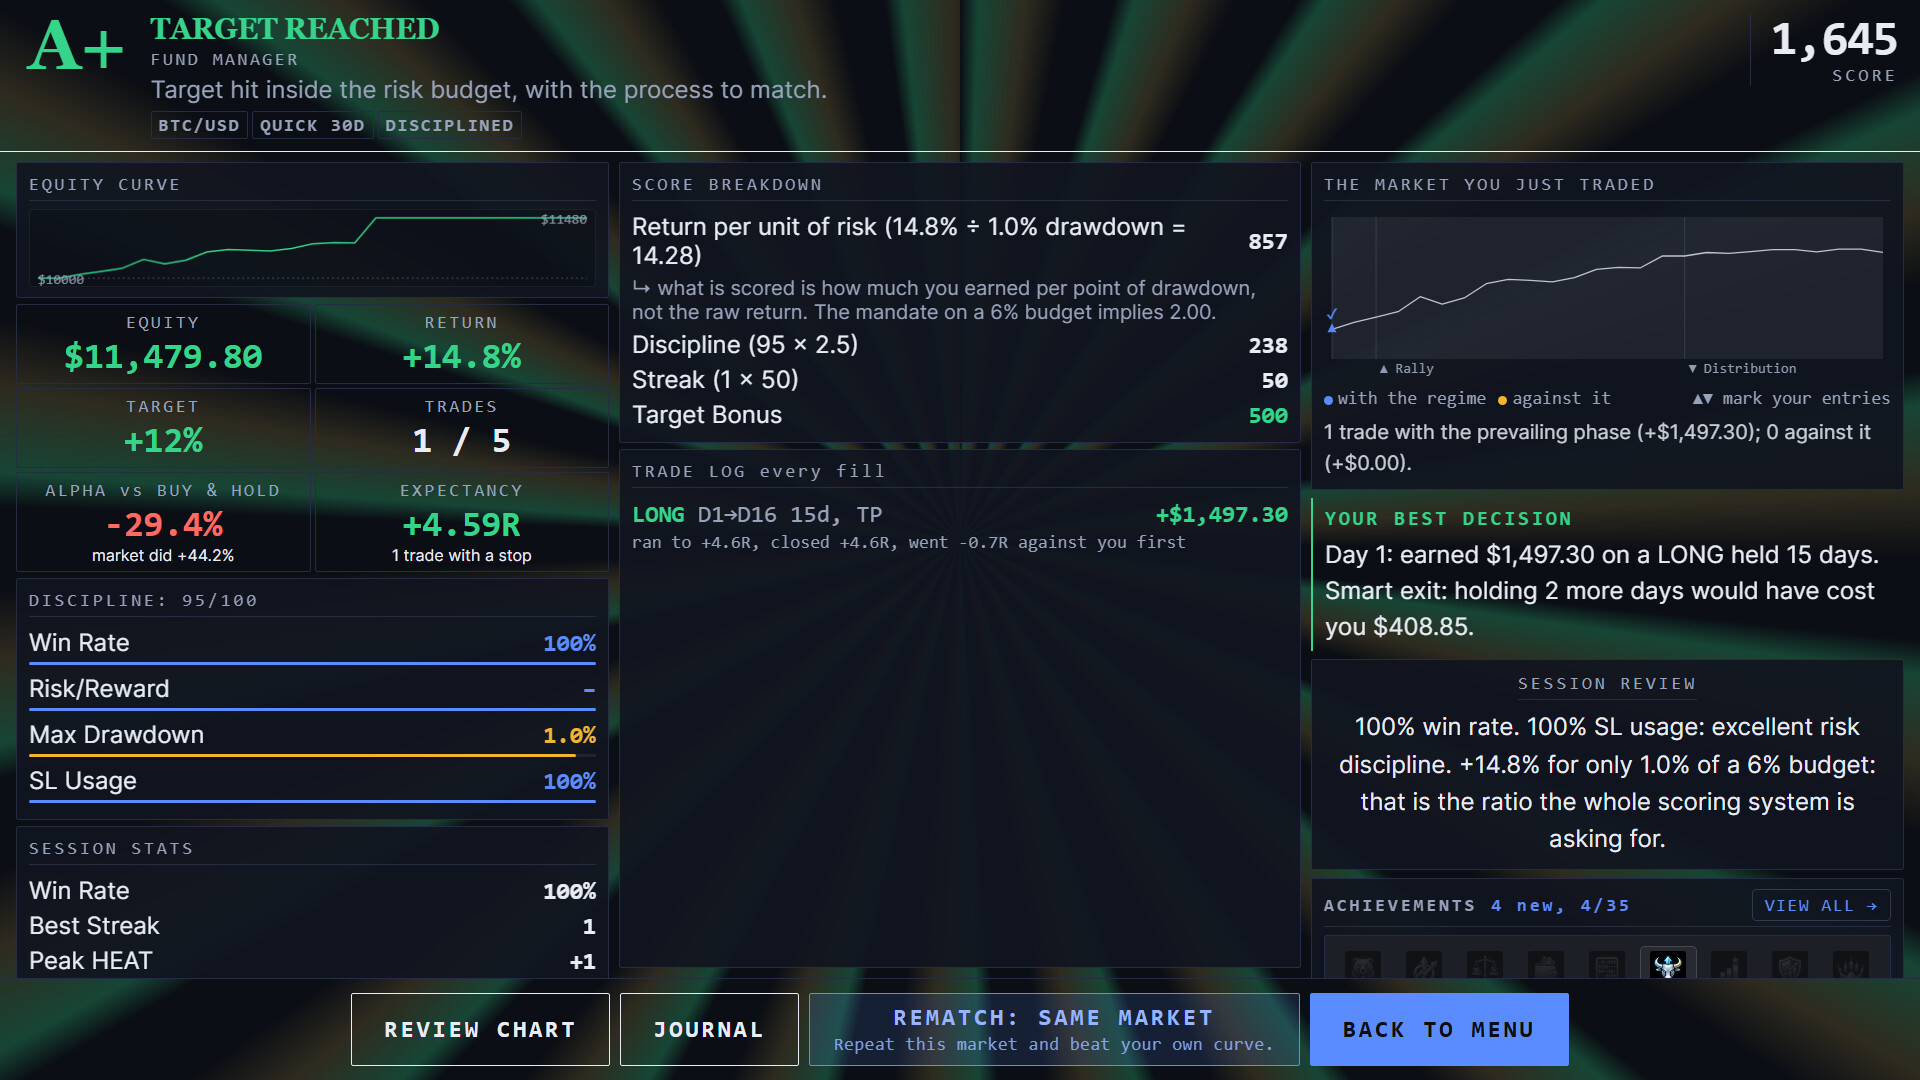Click the Peak HEAT +1 stat row
The height and width of the screenshot is (1080, 1920).
click(x=312, y=961)
